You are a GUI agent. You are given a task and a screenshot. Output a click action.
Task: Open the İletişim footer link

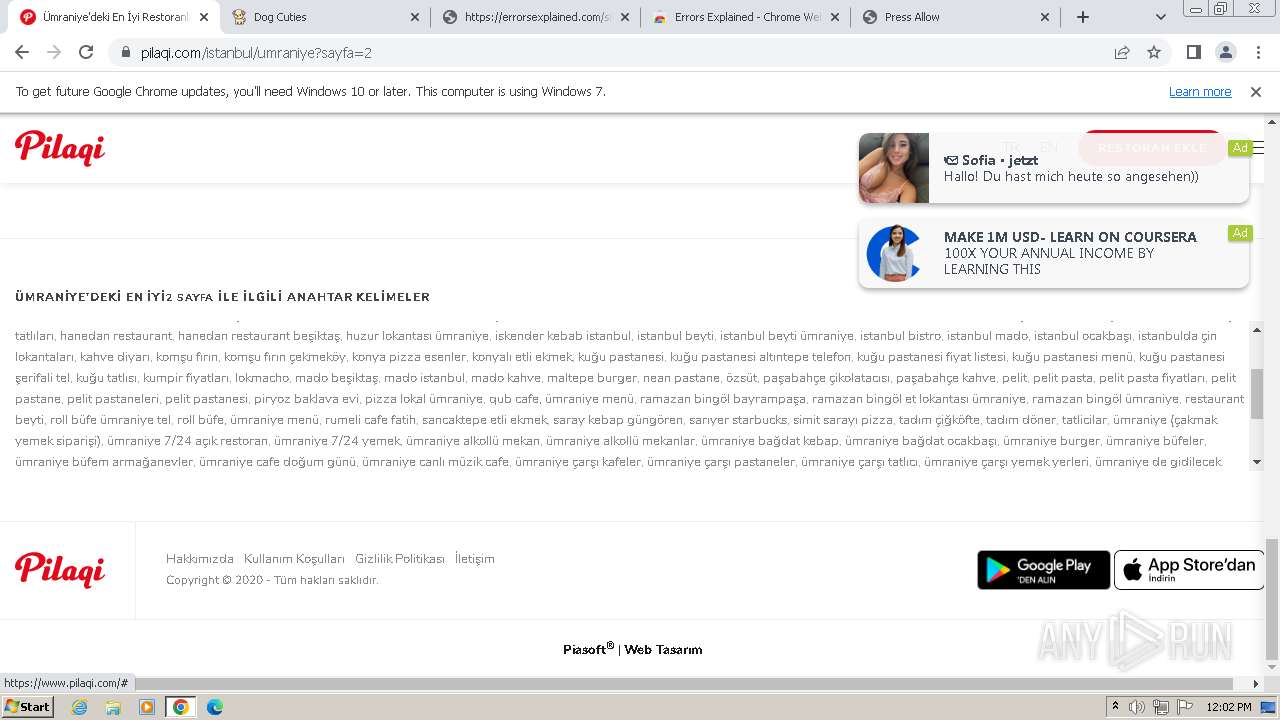tap(475, 559)
